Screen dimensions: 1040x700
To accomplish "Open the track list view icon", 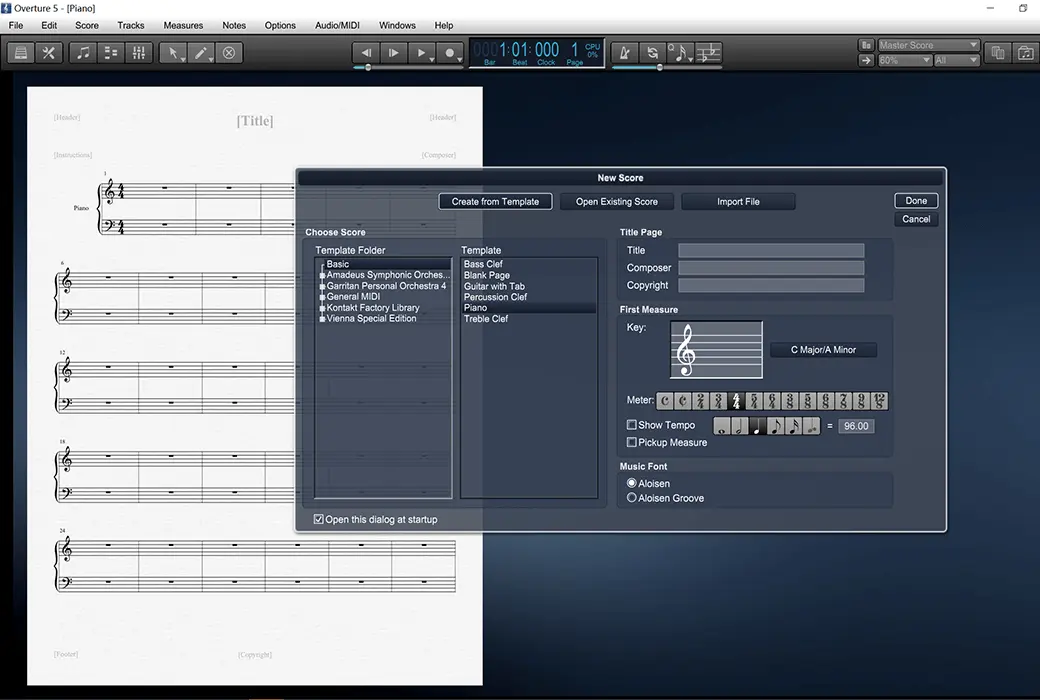I will click(x=111, y=53).
